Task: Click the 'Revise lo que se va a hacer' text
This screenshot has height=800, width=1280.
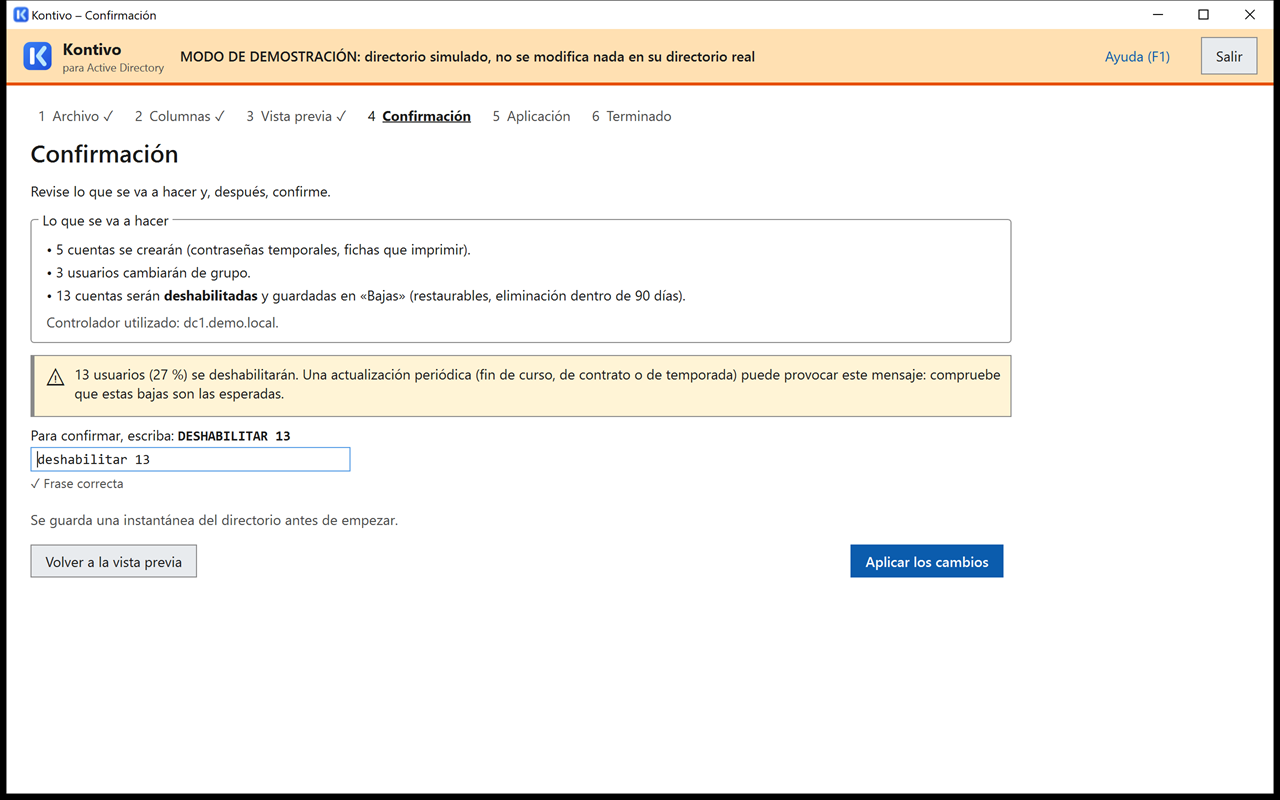Action: pos(181,192)
